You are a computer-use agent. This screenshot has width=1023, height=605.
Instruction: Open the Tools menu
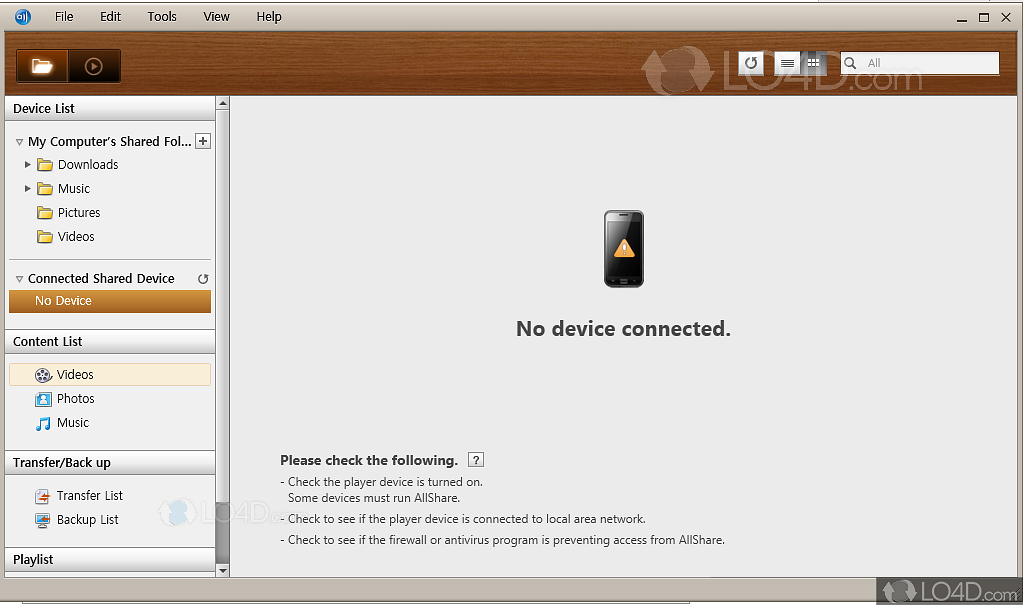coord(162,16)
